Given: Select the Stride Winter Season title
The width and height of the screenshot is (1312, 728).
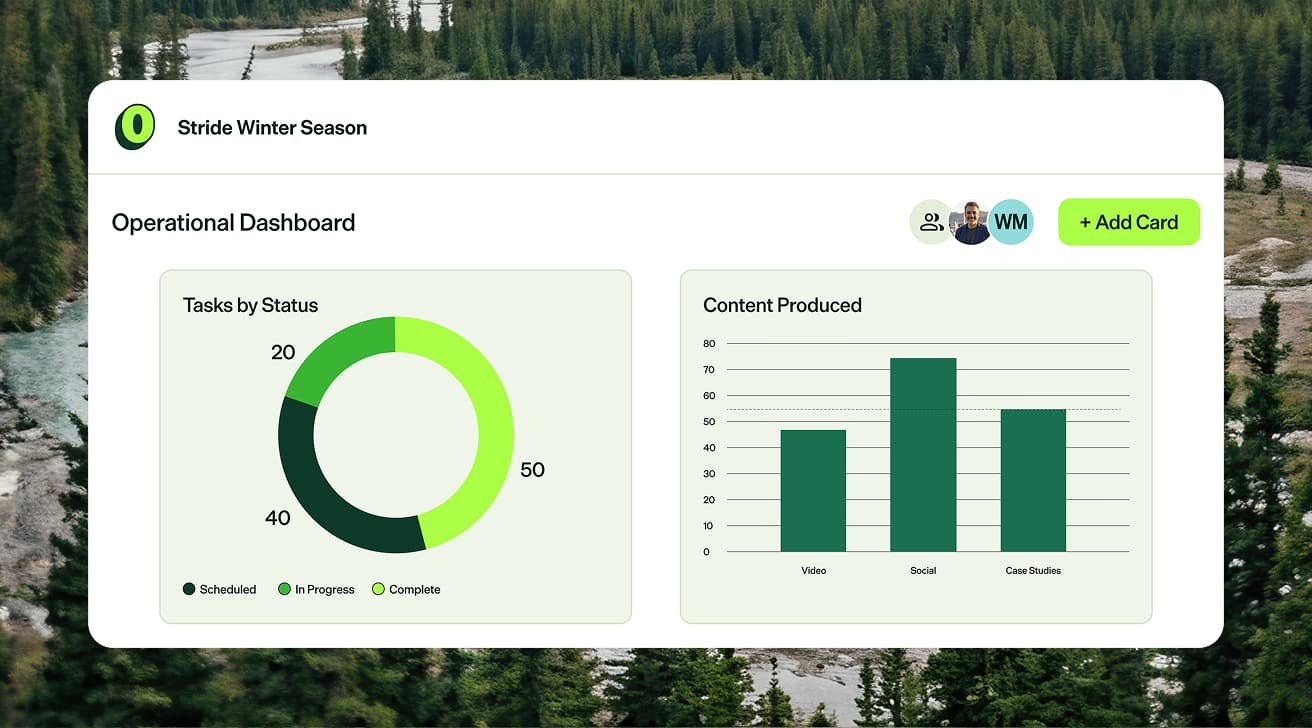Looking at the screenshot, I should click(272, 128).
